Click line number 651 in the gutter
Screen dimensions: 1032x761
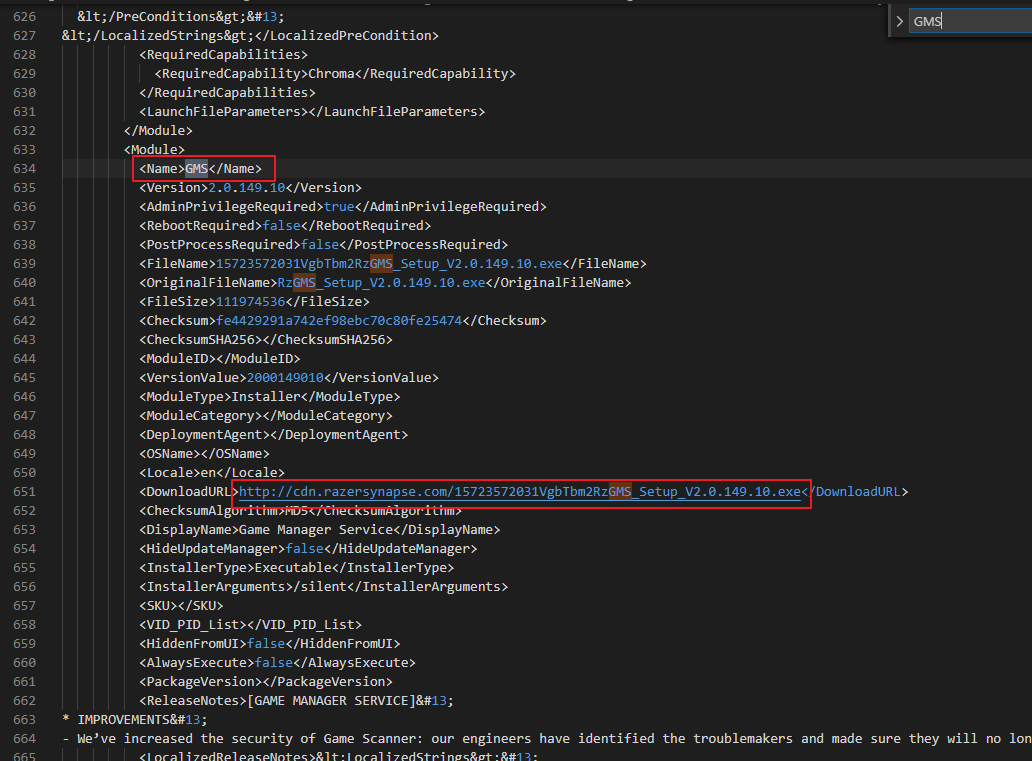coord(24,492)
